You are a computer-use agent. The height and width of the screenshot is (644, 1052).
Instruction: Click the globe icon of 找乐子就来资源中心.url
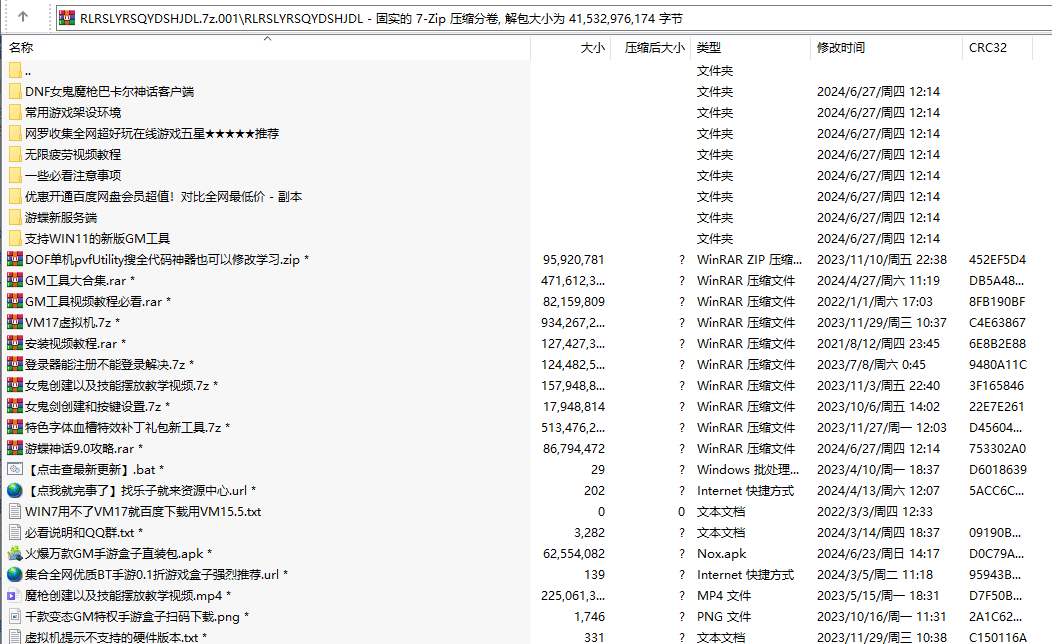point(14,490)
